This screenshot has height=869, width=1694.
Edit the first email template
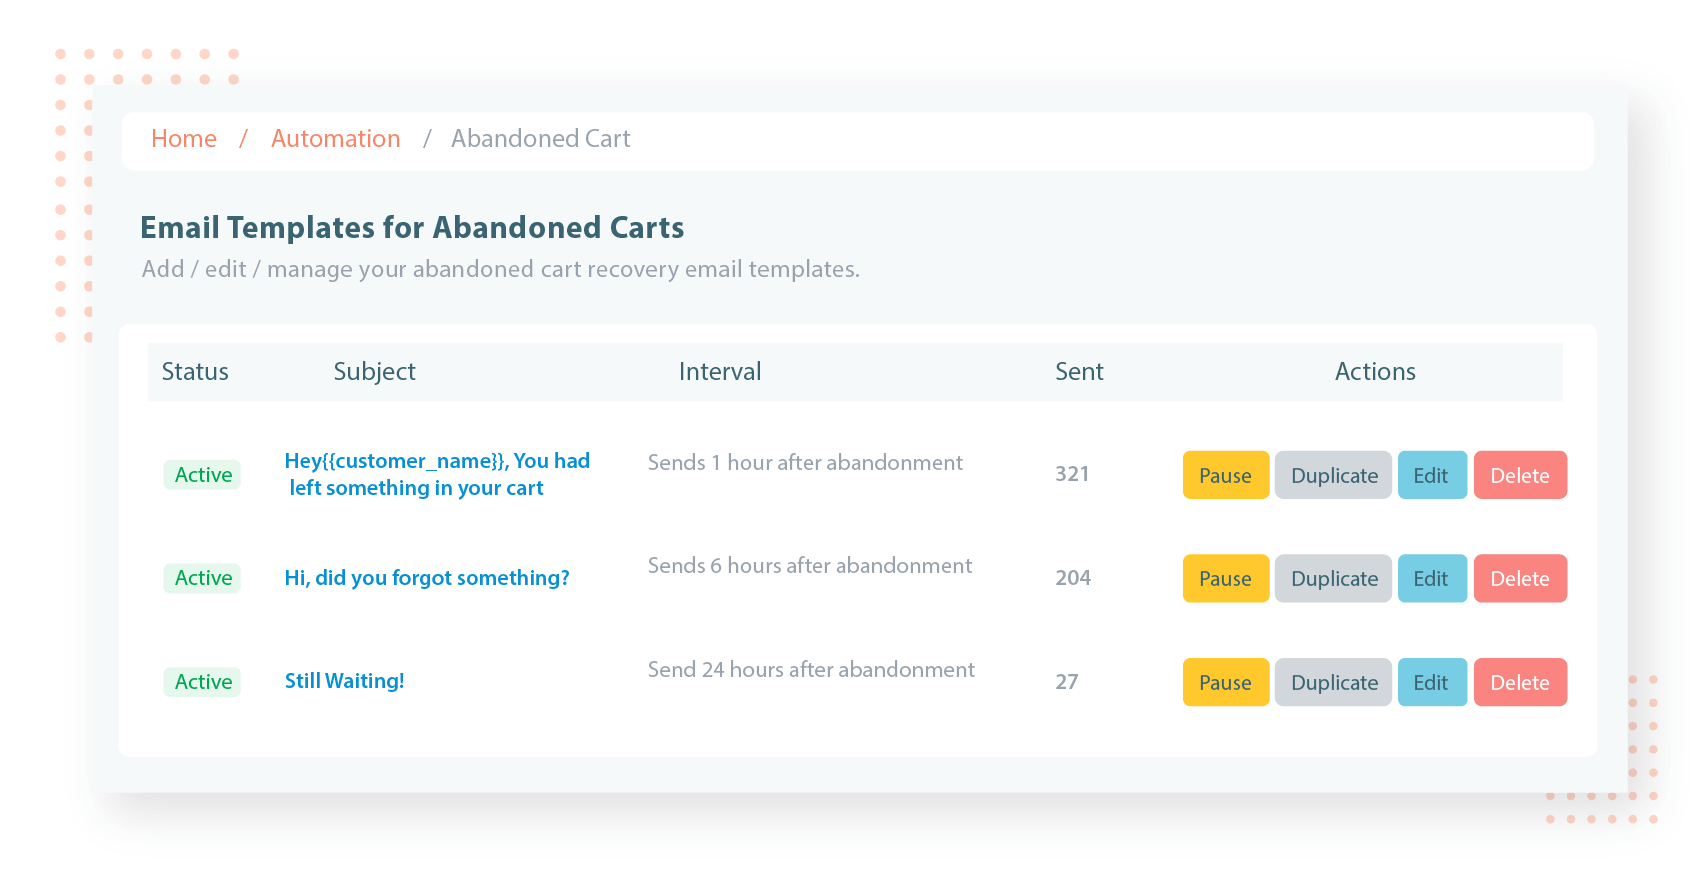(x=1432, y=475)
